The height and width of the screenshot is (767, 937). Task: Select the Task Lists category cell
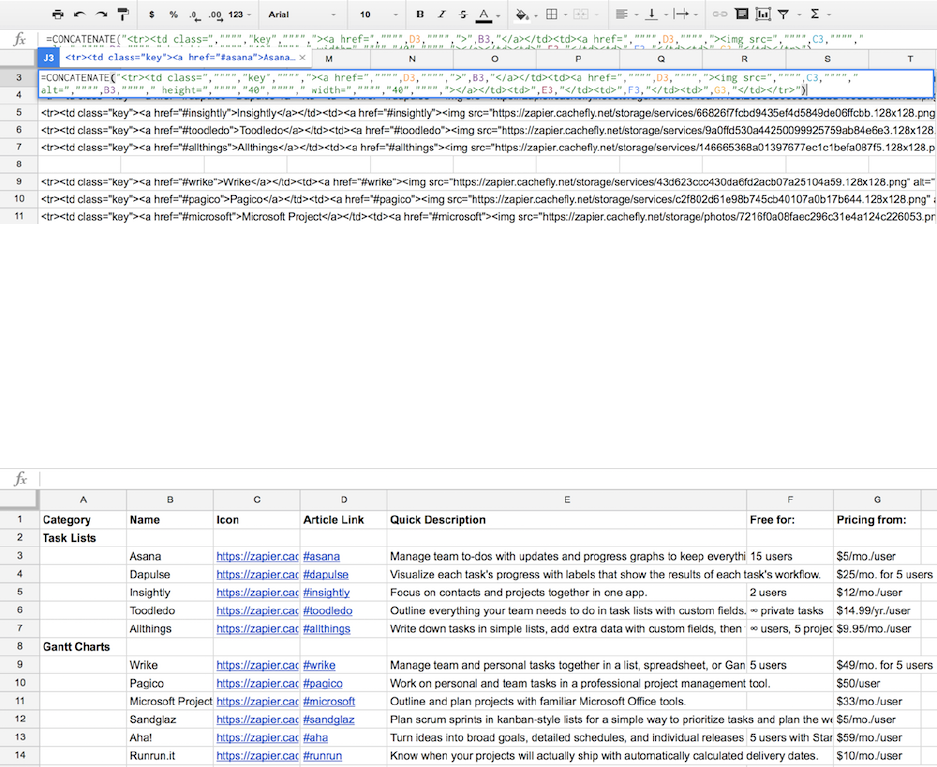(83, 538)
